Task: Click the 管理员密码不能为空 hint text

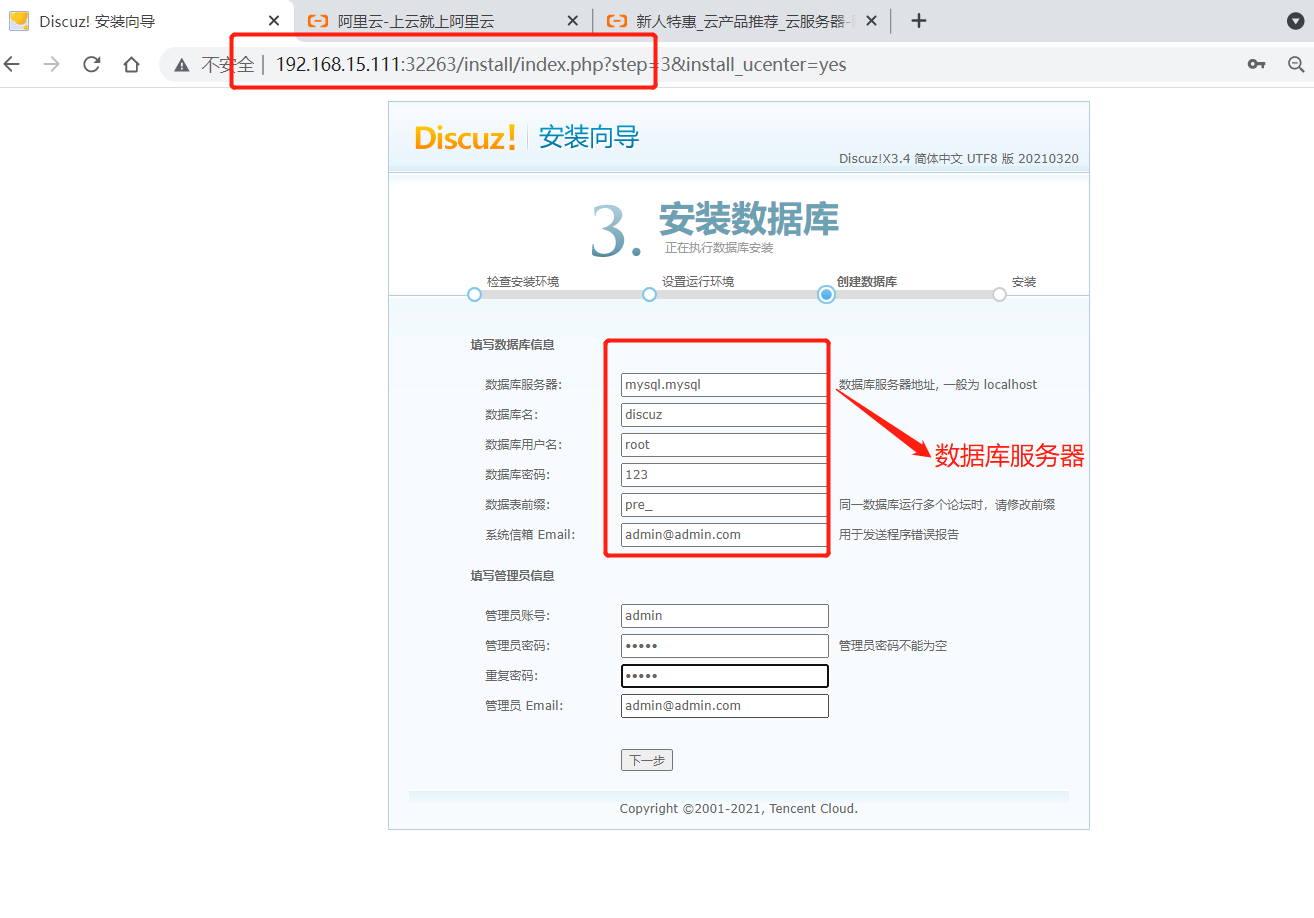Action: (x=893, y=646)
